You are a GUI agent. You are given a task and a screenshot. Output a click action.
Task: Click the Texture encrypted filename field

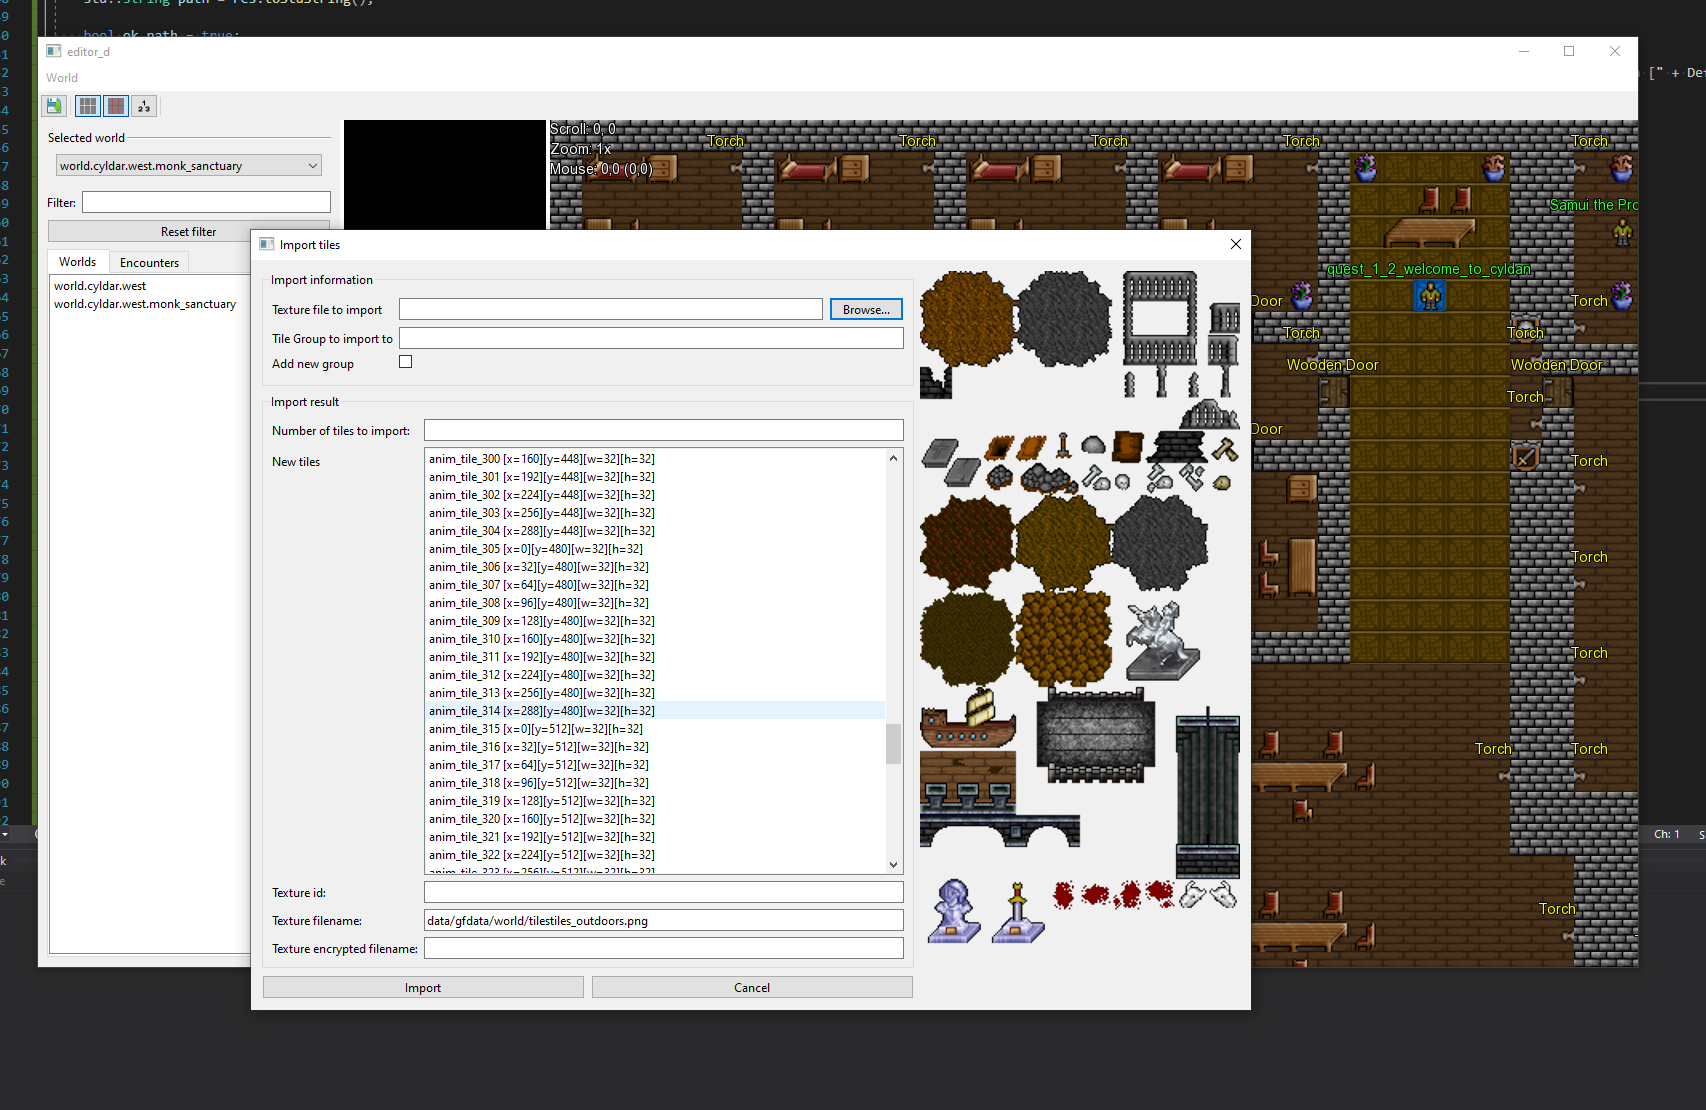(664, 948)
